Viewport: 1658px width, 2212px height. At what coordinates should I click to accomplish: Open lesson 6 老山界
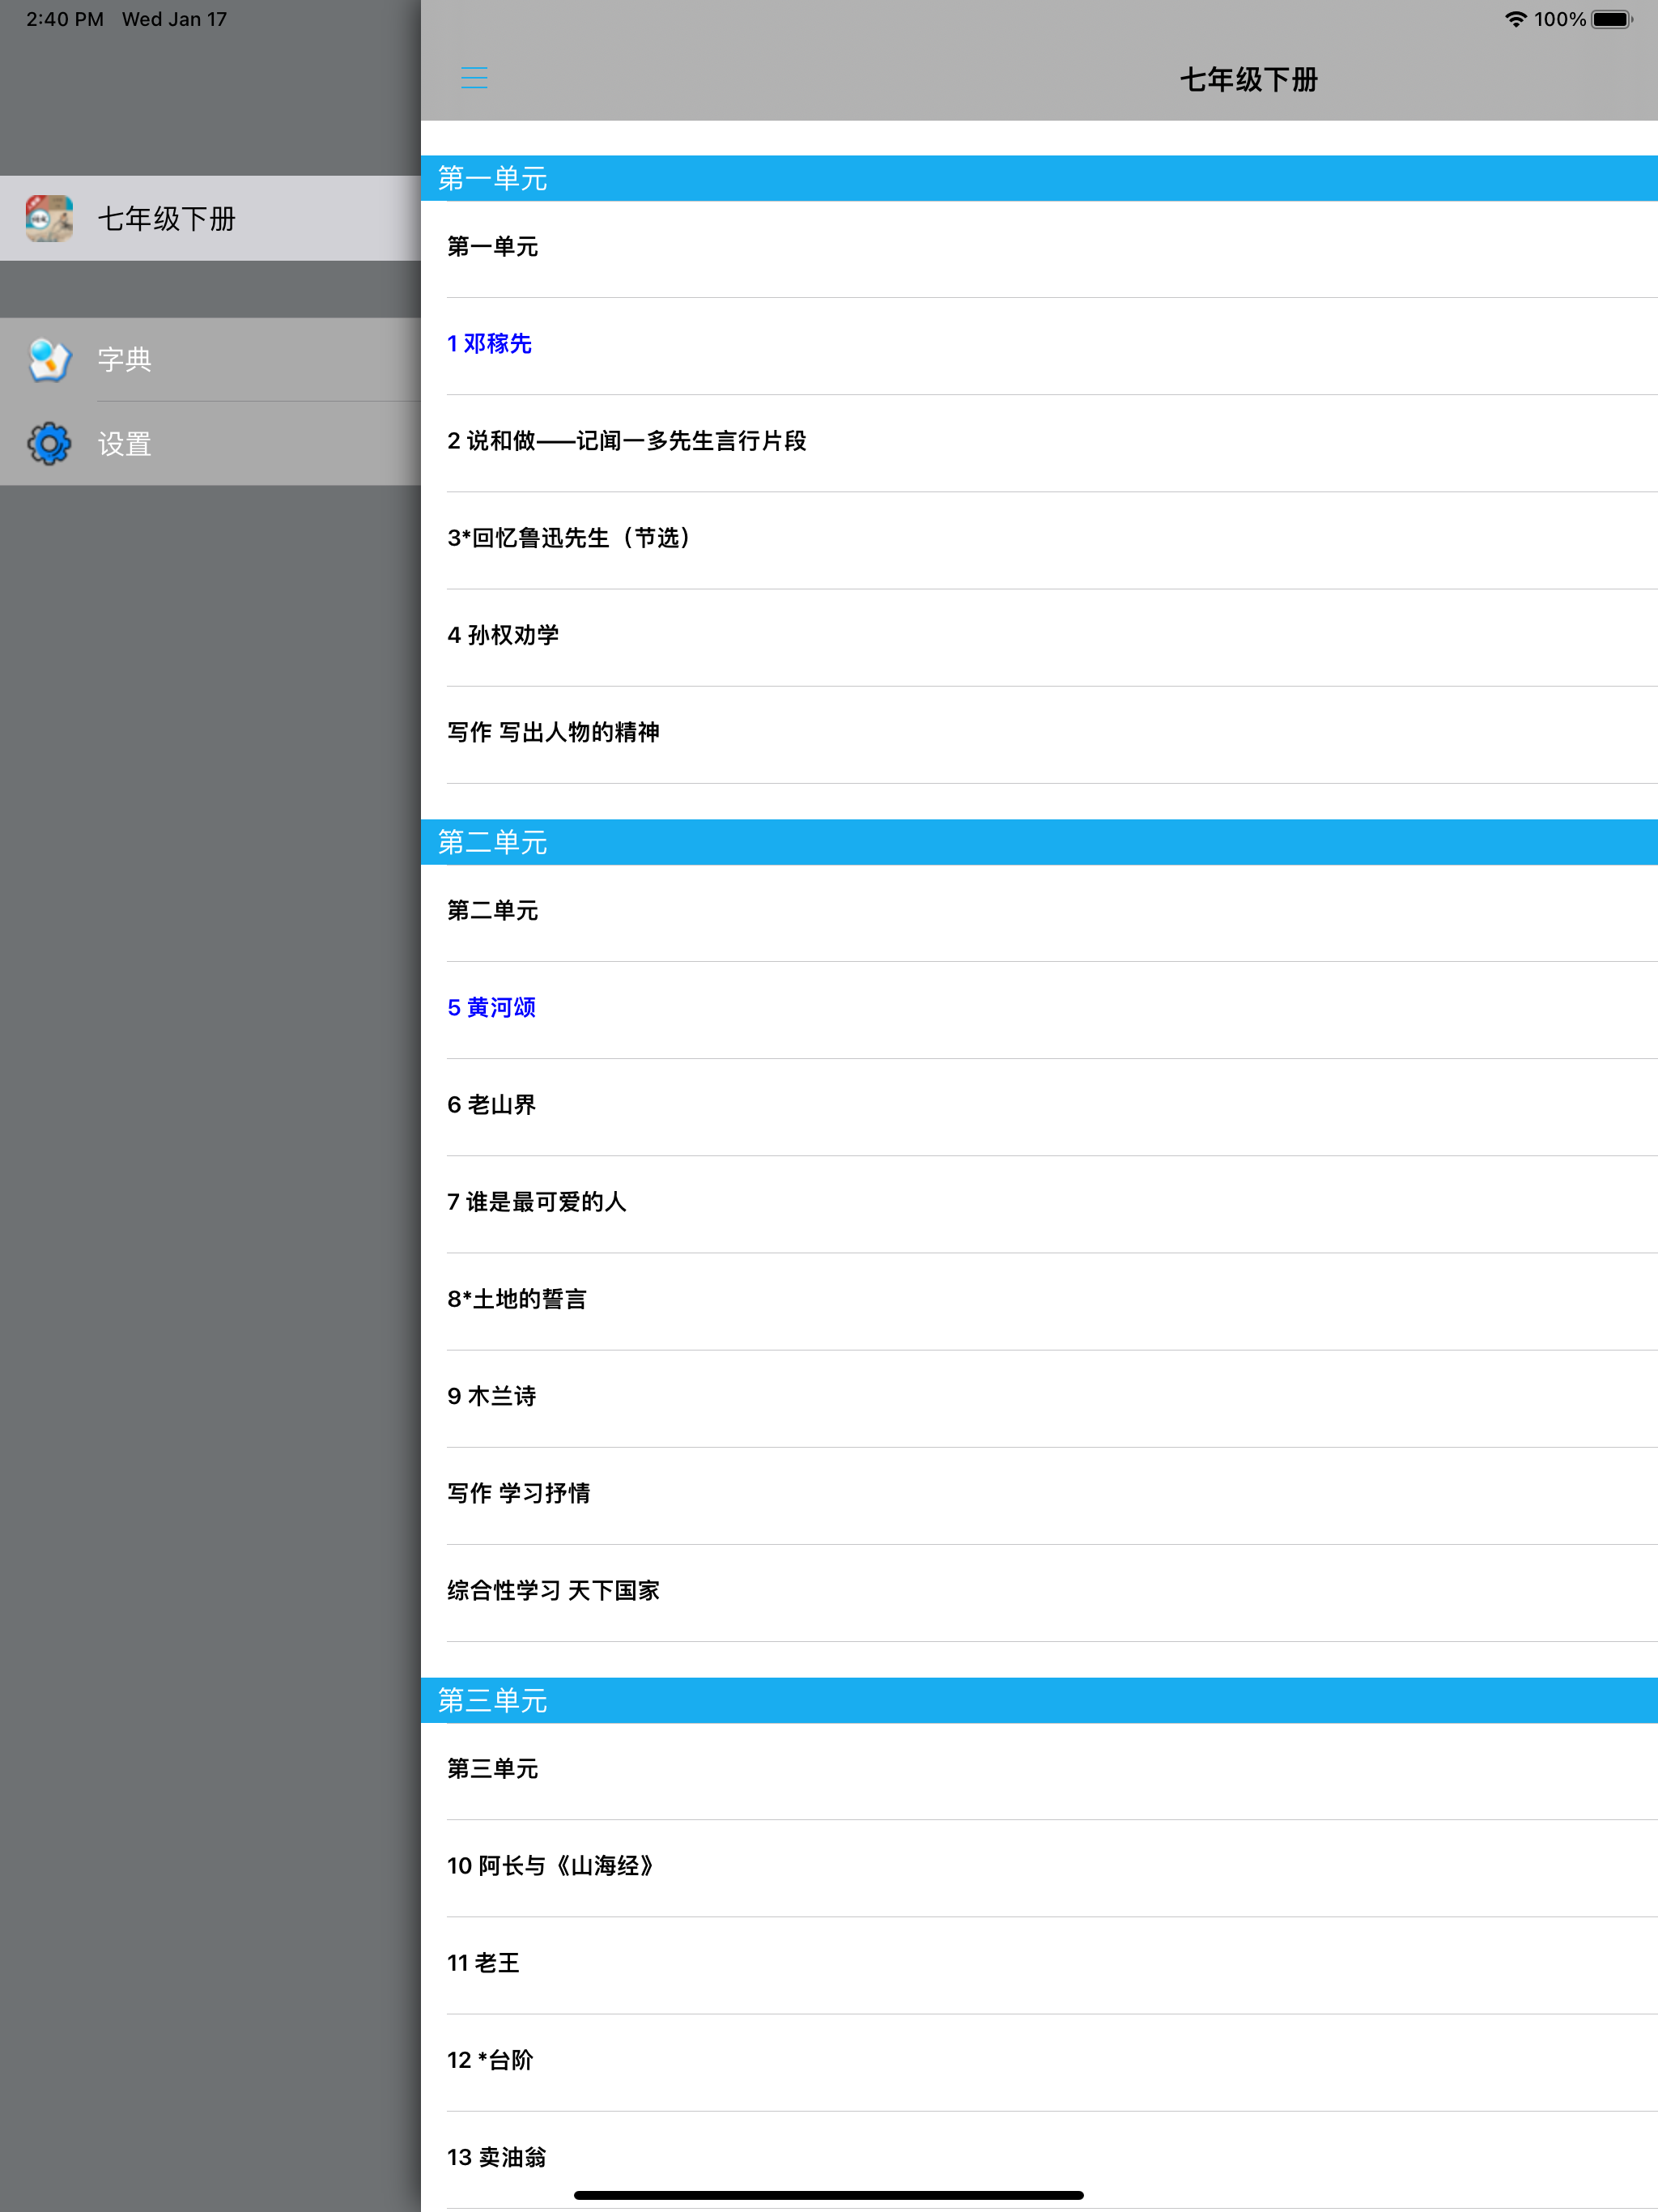[x=1039, y=1106]
